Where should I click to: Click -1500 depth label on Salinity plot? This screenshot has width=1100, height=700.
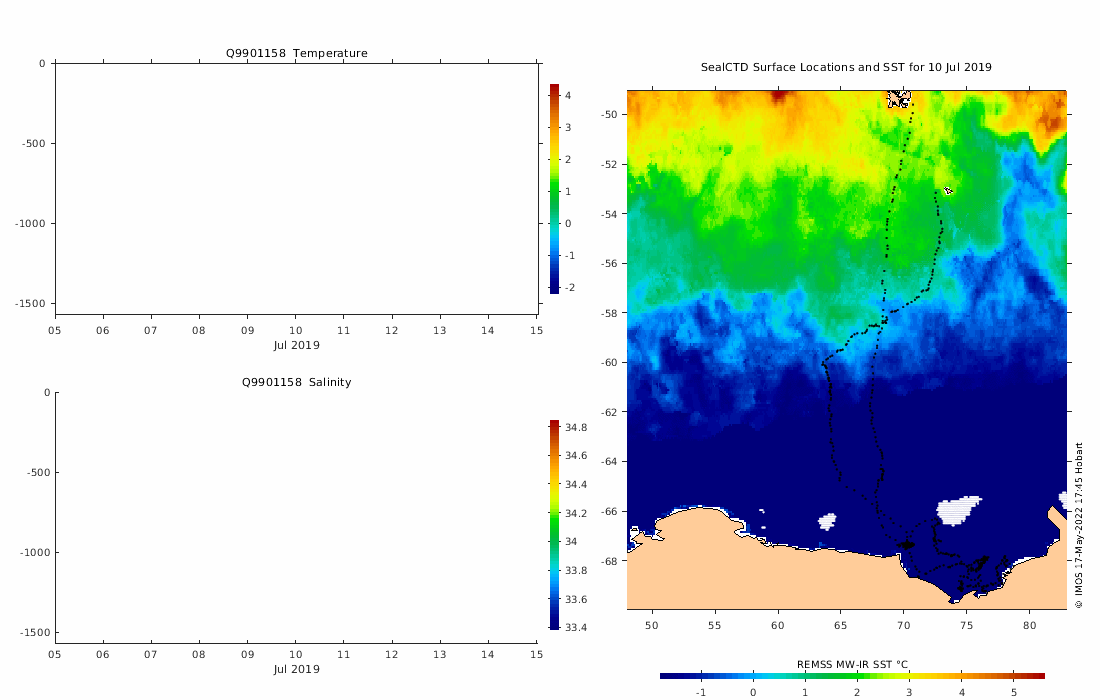(x=35, y=633)
